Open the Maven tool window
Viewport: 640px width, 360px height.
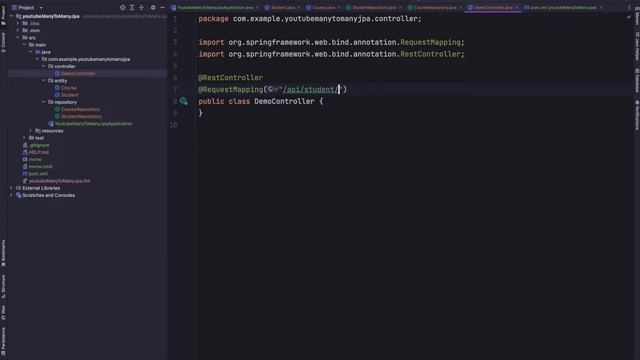637,16
